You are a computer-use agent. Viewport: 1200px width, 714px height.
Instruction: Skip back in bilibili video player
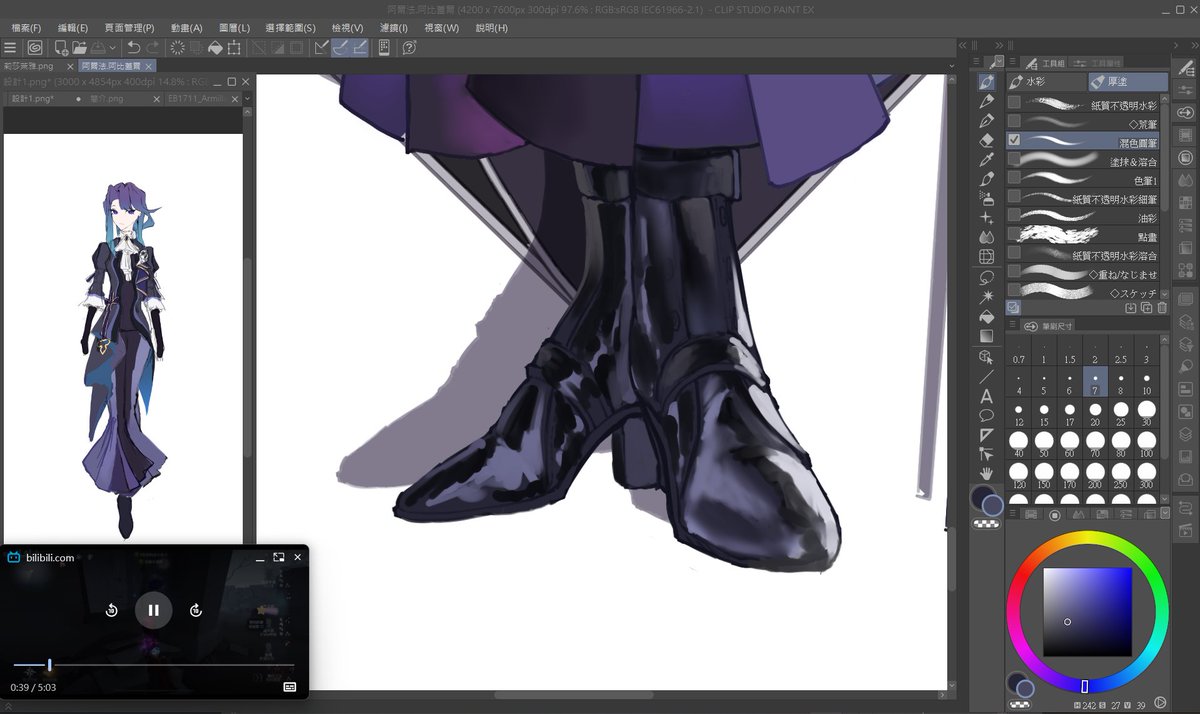click(112, 610)
